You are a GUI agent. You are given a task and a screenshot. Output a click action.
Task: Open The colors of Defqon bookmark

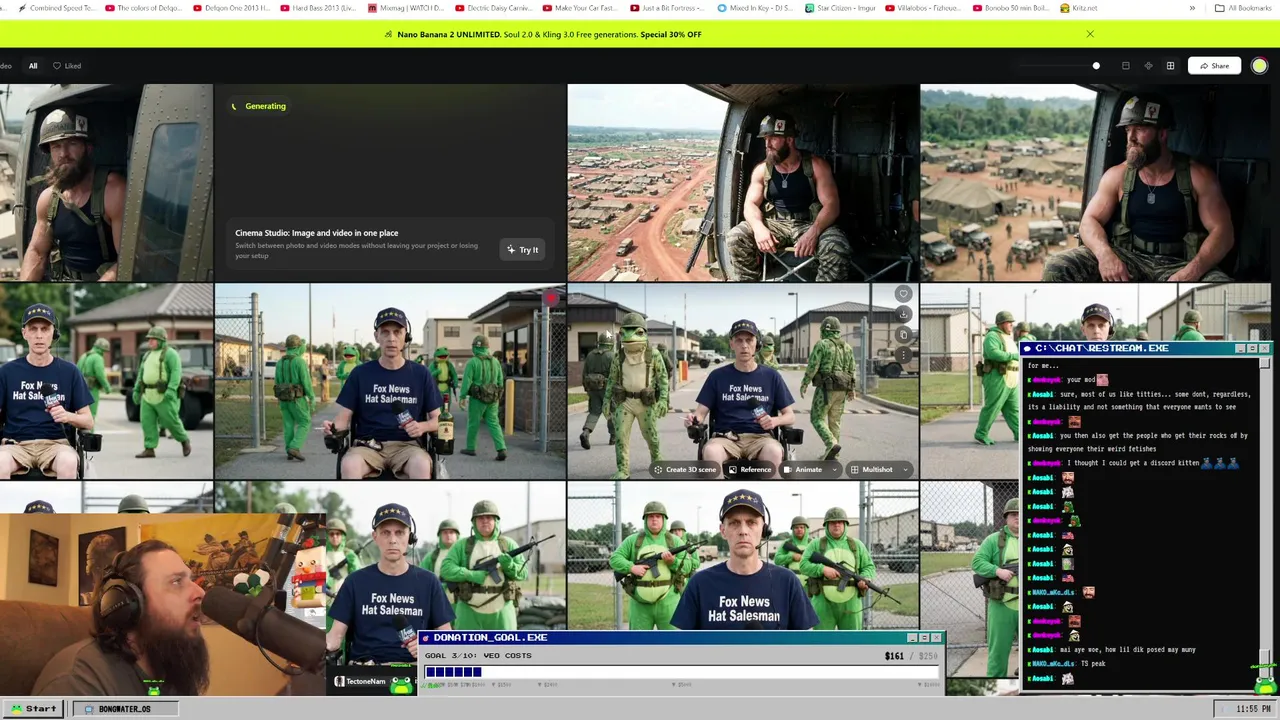143,8
